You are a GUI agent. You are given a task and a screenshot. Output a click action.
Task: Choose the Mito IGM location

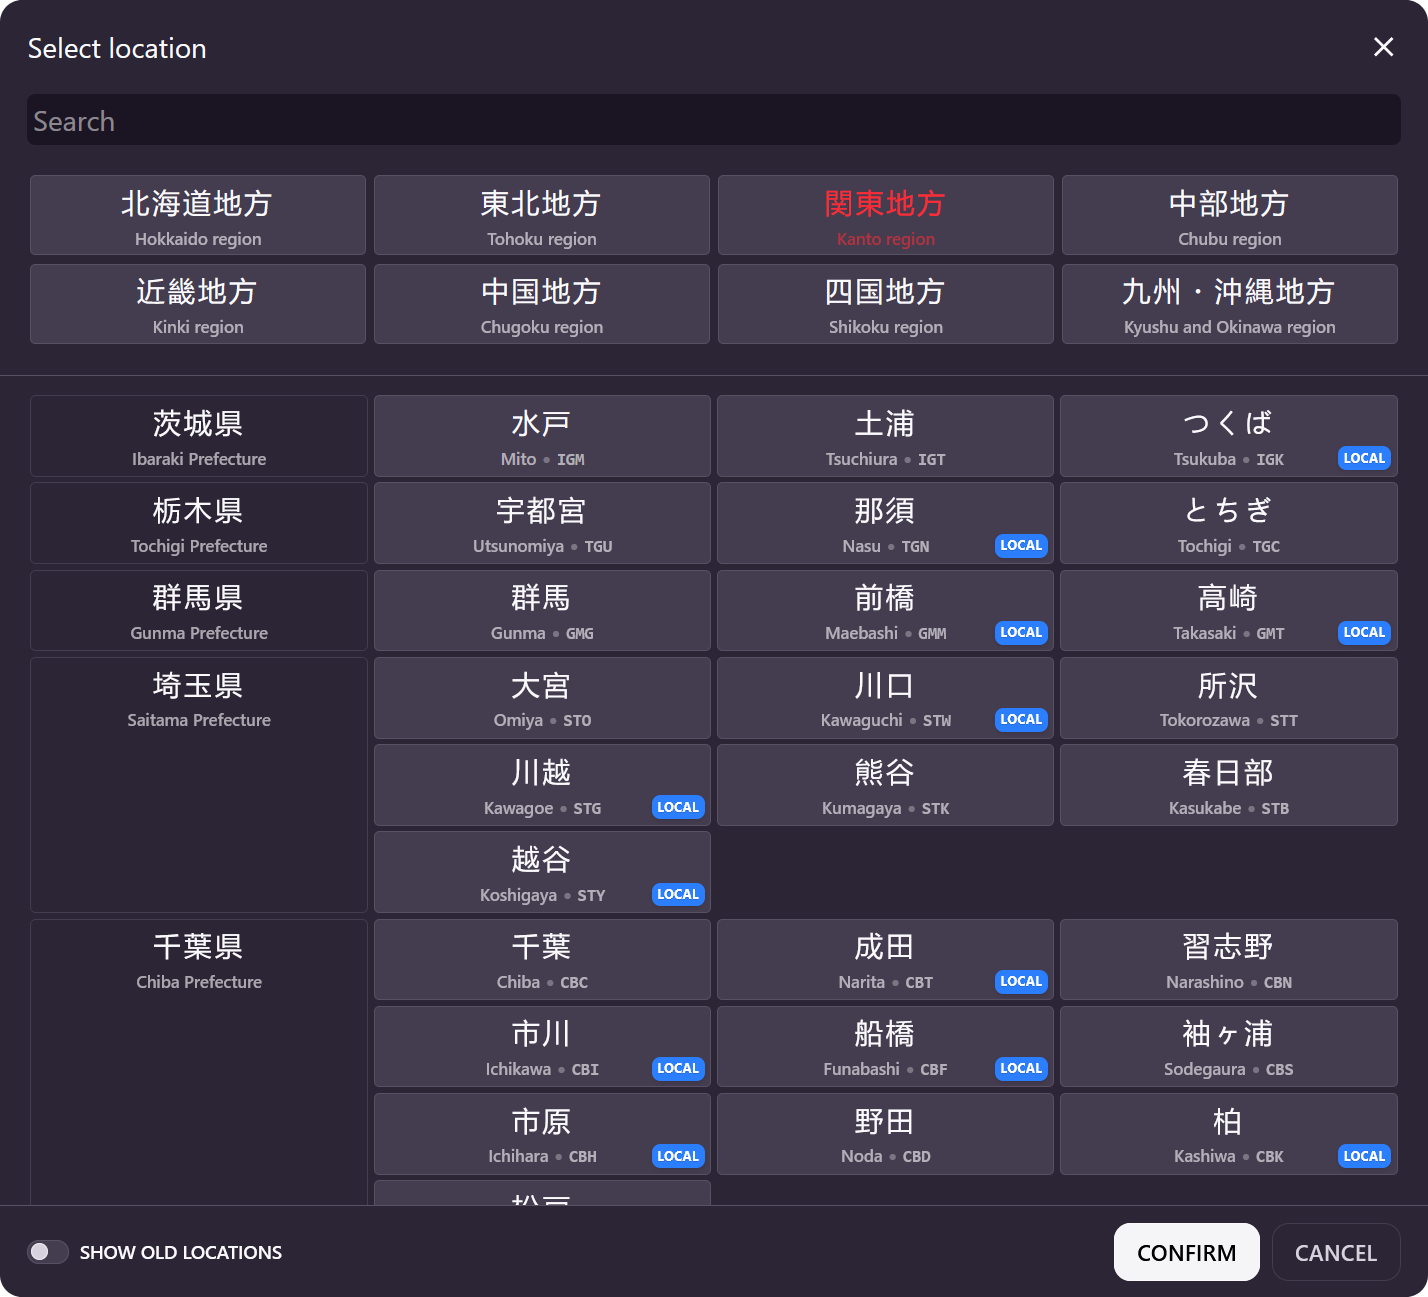point(542,436)
